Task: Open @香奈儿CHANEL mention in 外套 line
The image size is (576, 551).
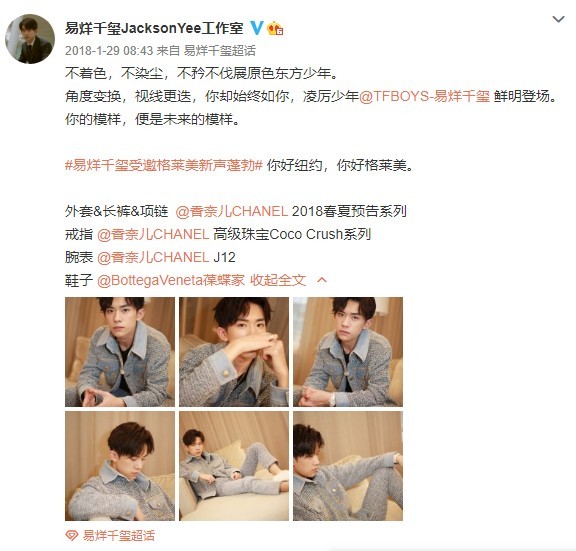Action: coord(231,211)
